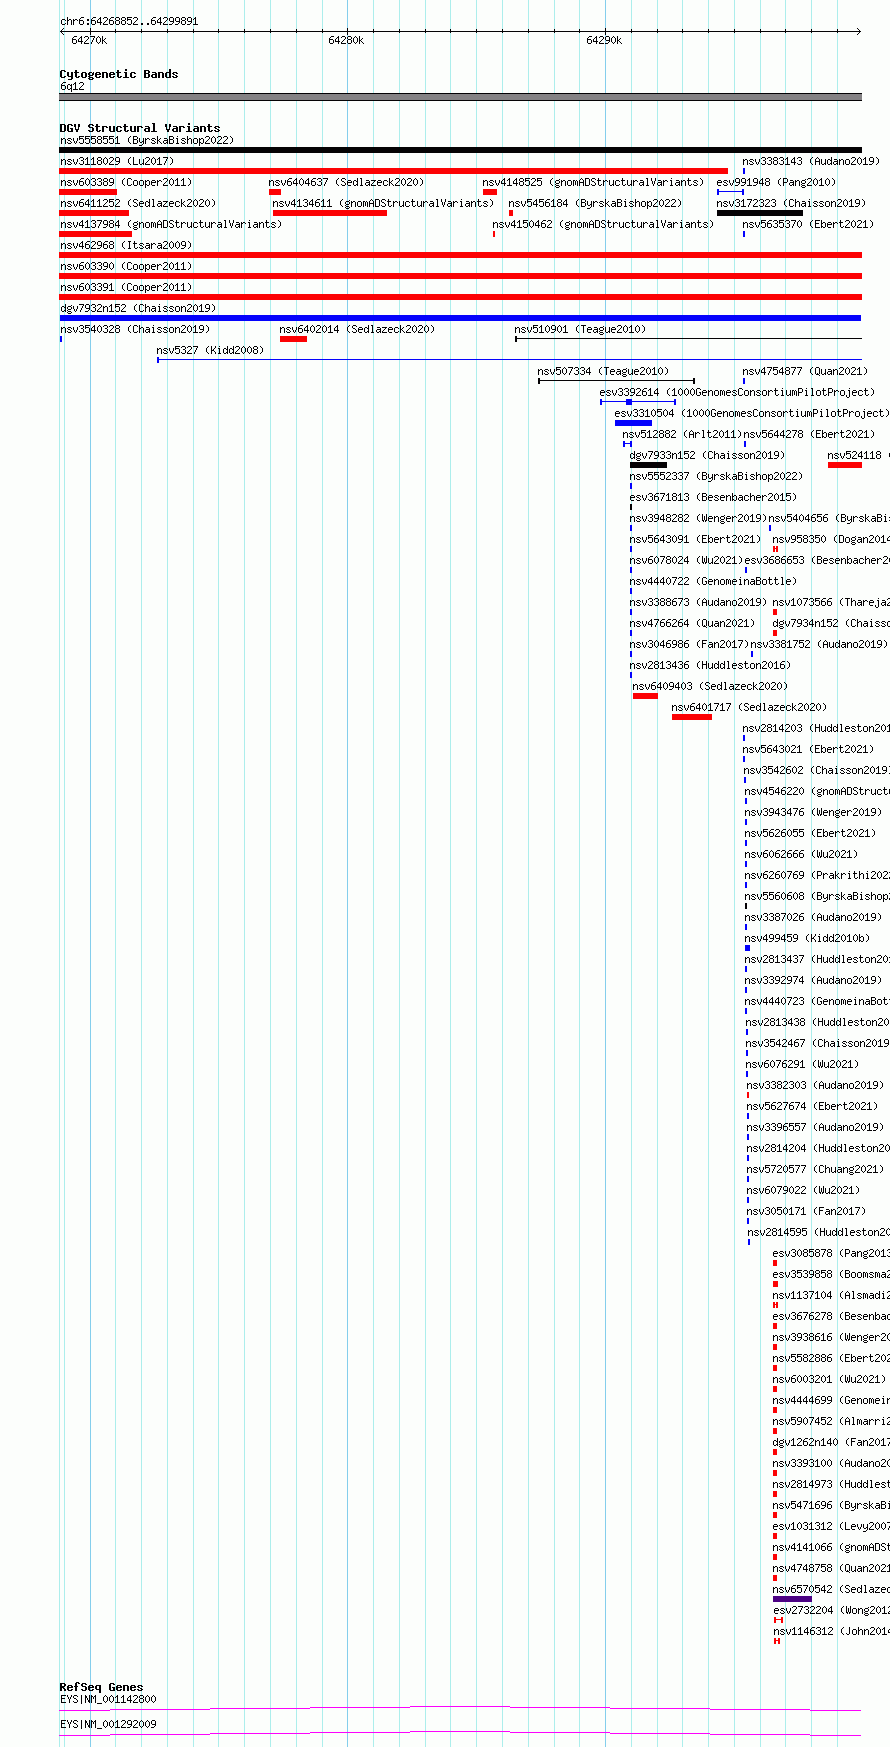The height and width of the screenshot is (1747, 890).
Task: Click the nsv4754877 (Quan2021) label
Action: point(805,372)
